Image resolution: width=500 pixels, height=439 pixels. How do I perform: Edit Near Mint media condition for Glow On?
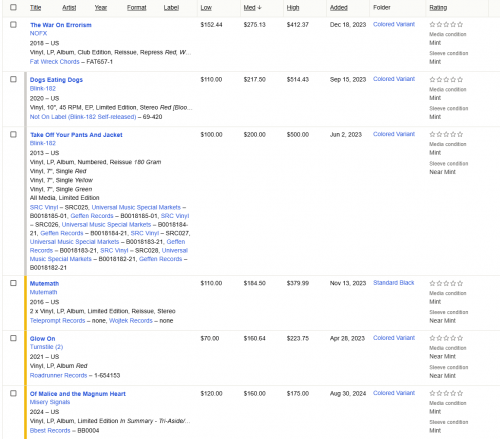coord(442,356)
